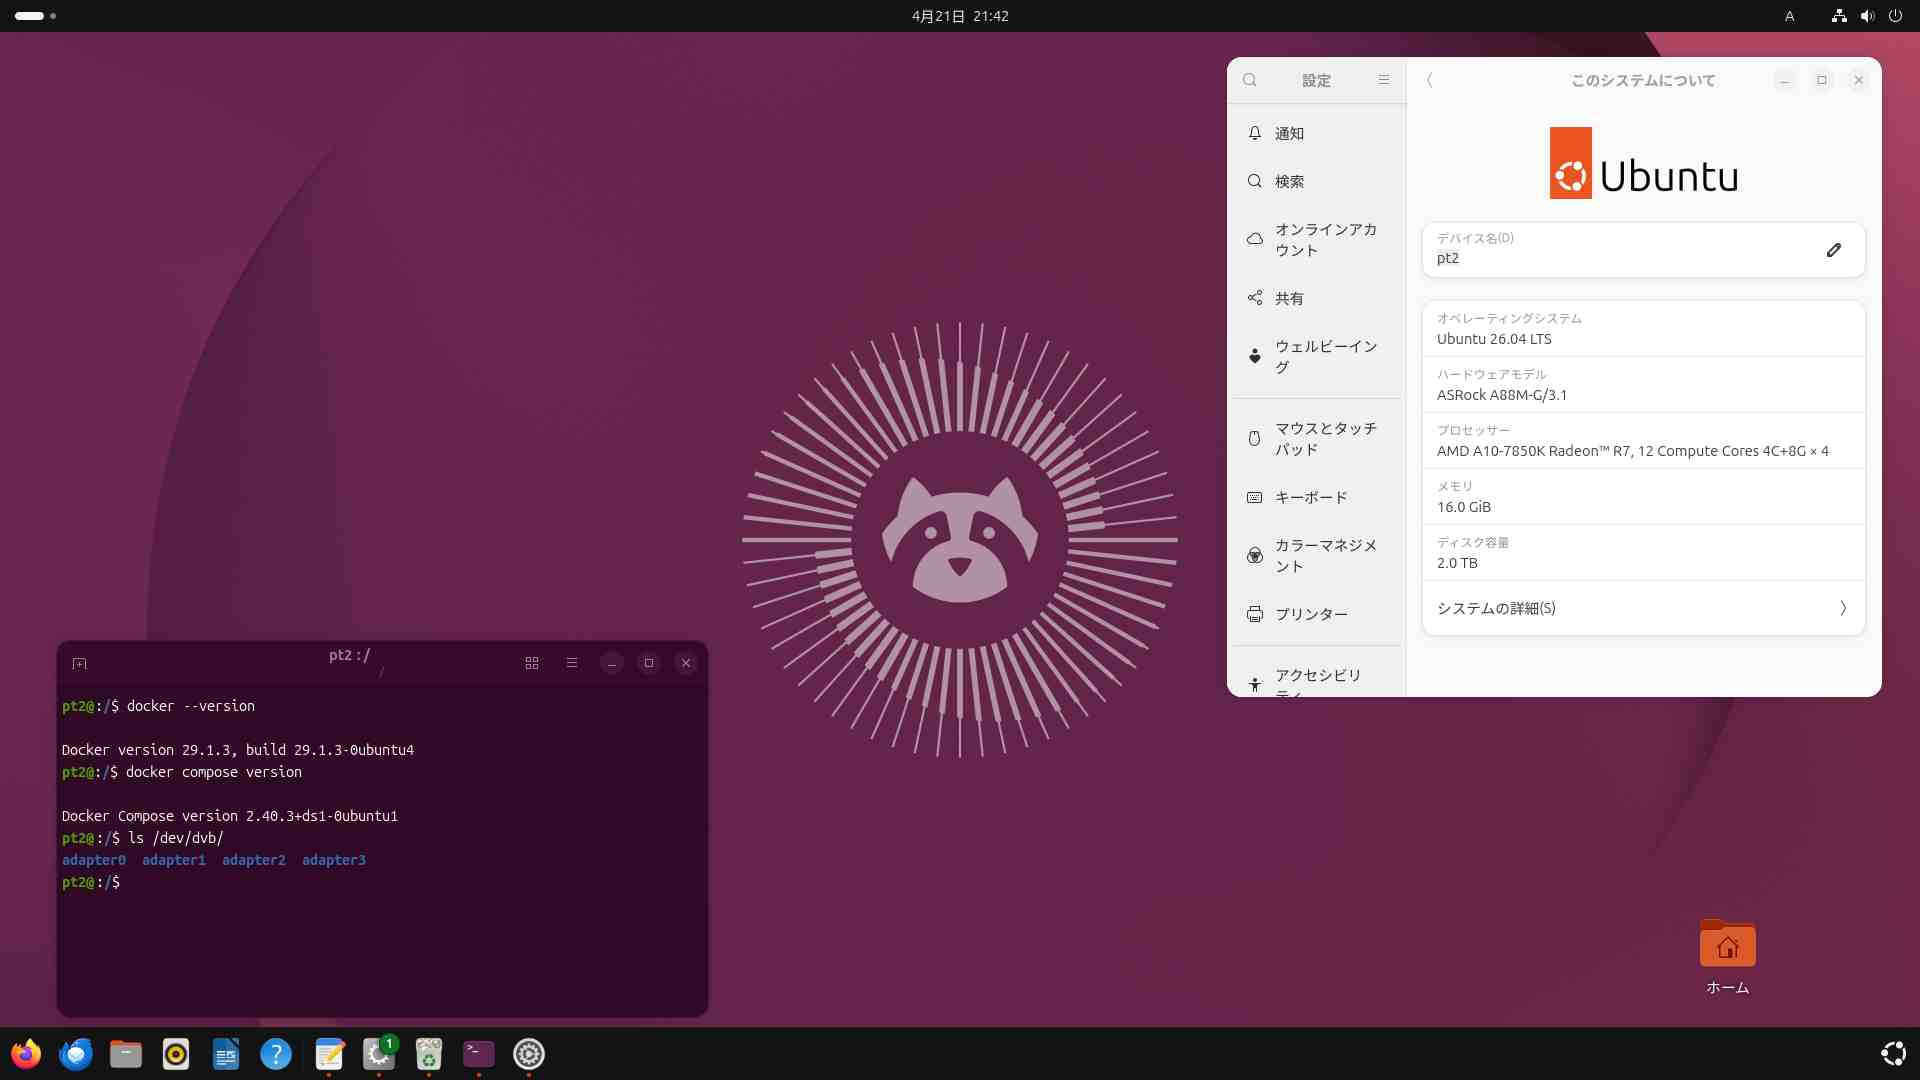Open new tab in terminal
Screen dimensions: 1920x1080
(80, 663)
